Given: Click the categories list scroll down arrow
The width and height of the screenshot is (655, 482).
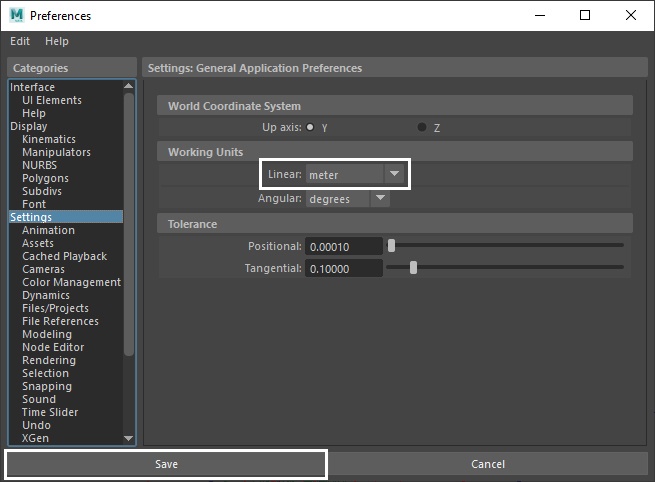Looking at the screenshot, I should coord(129,438).
